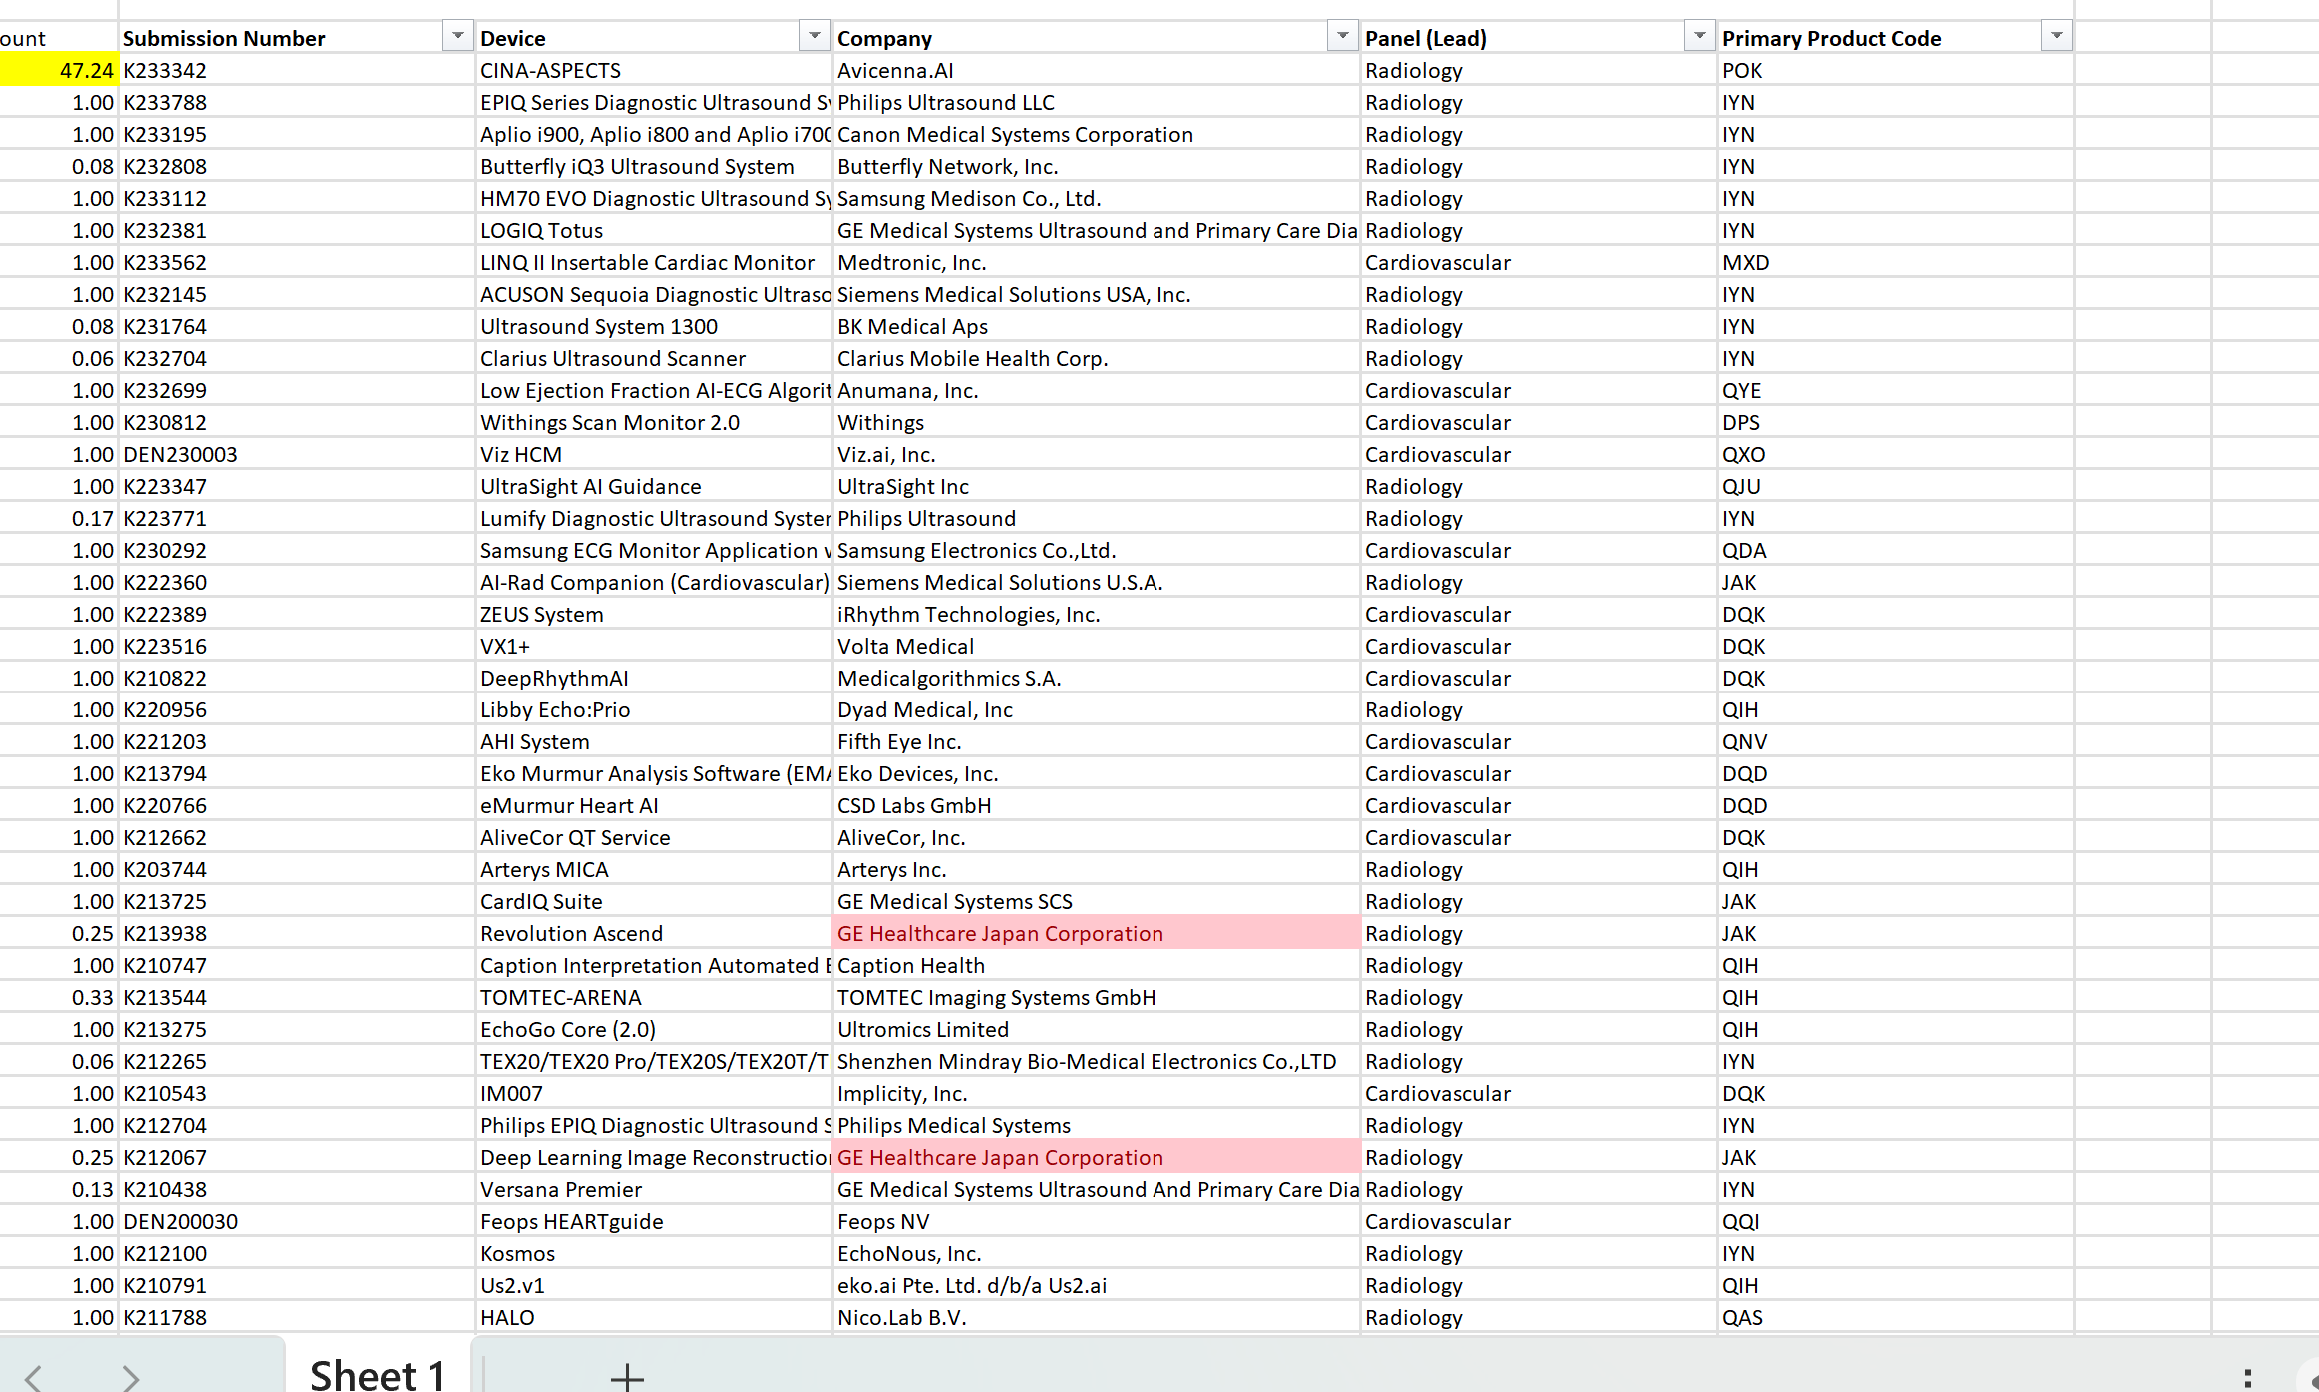Select the CardIQ Suite device cell
Screen dimensions: 2319x1392
654,901
